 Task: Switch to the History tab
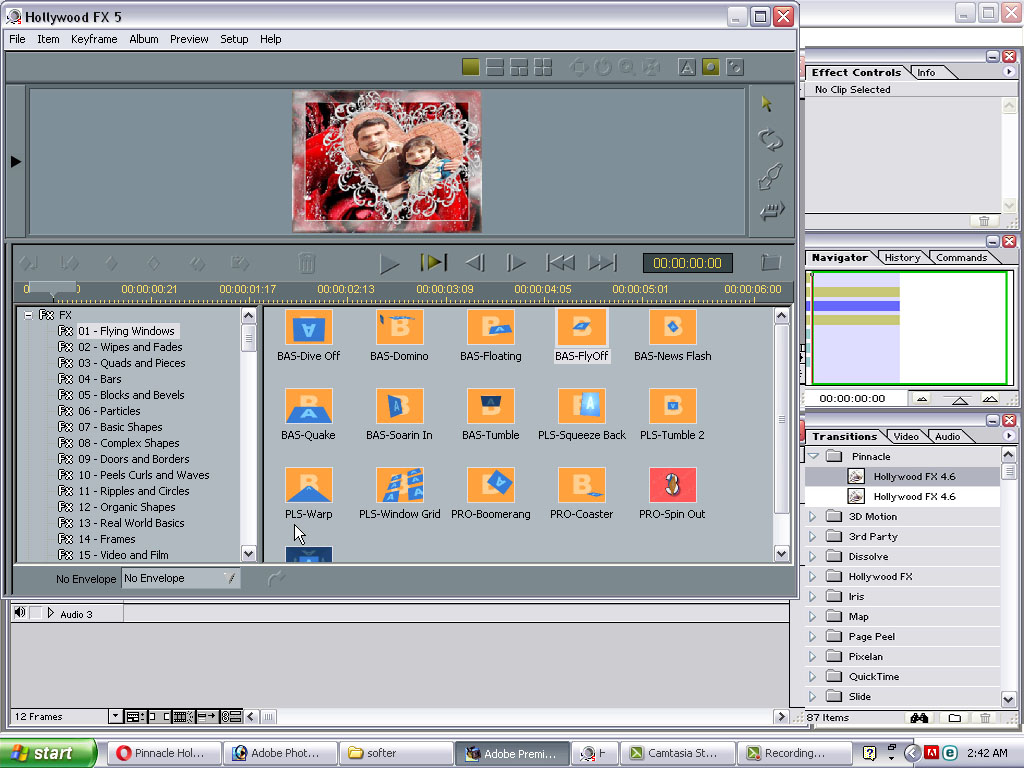pyautogui.click(x=902, y=258)
